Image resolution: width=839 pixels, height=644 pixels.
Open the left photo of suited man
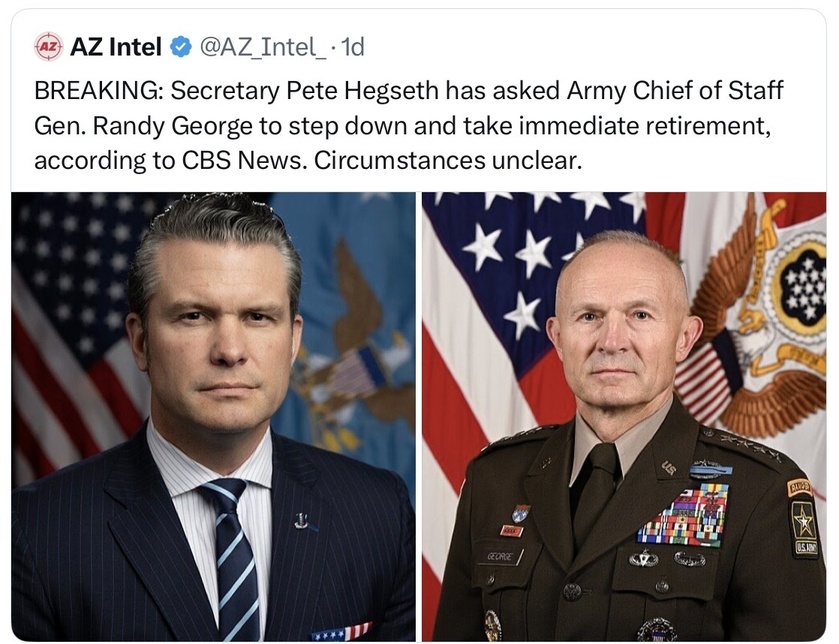(213, 416)
